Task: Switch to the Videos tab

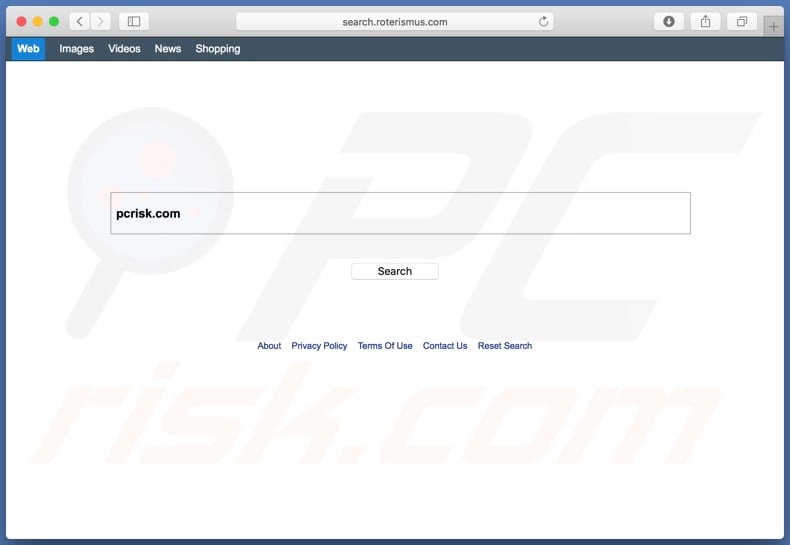Action: pos(124,49)
